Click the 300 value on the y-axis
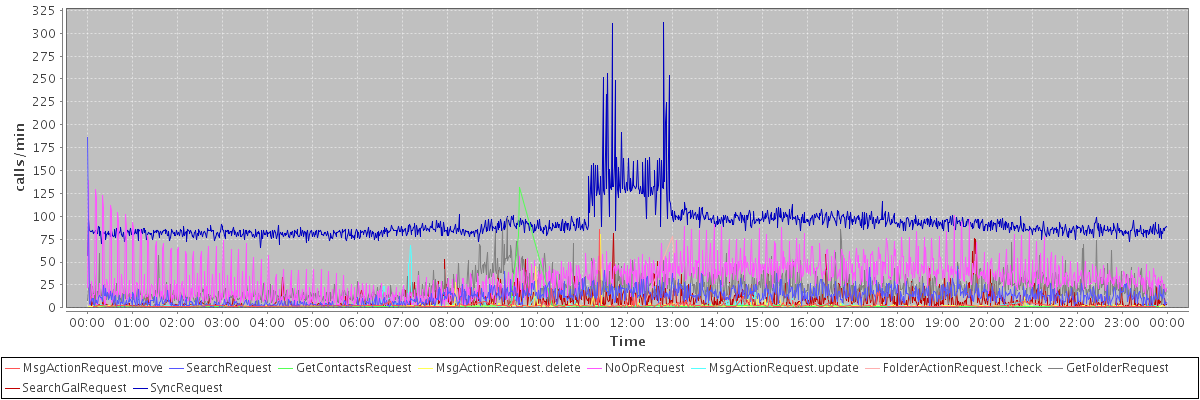1200x400 pixels. (x=43, y=33)
